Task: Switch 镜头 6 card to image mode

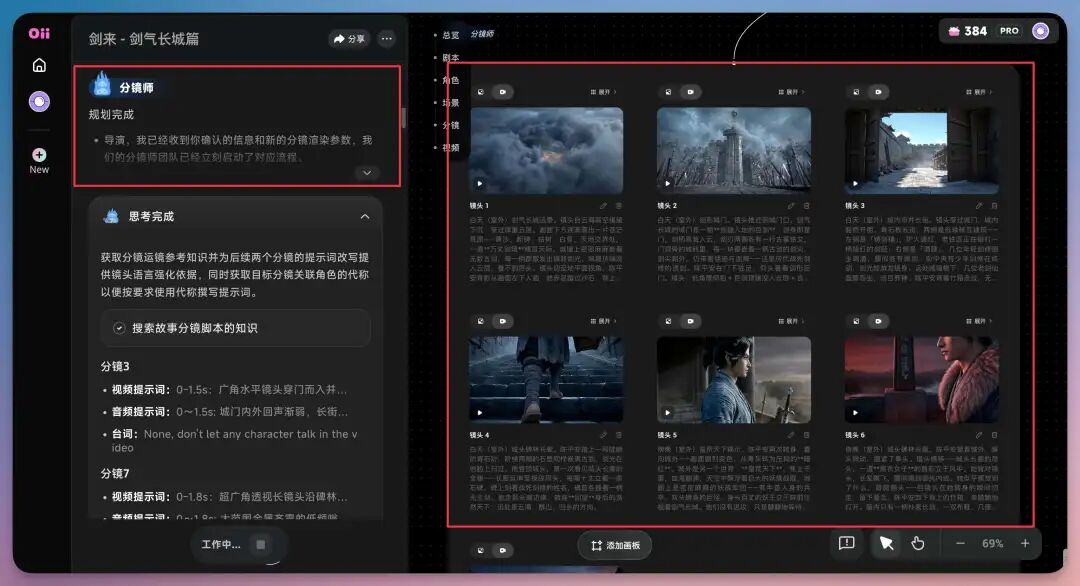Action: coord(856,321)
